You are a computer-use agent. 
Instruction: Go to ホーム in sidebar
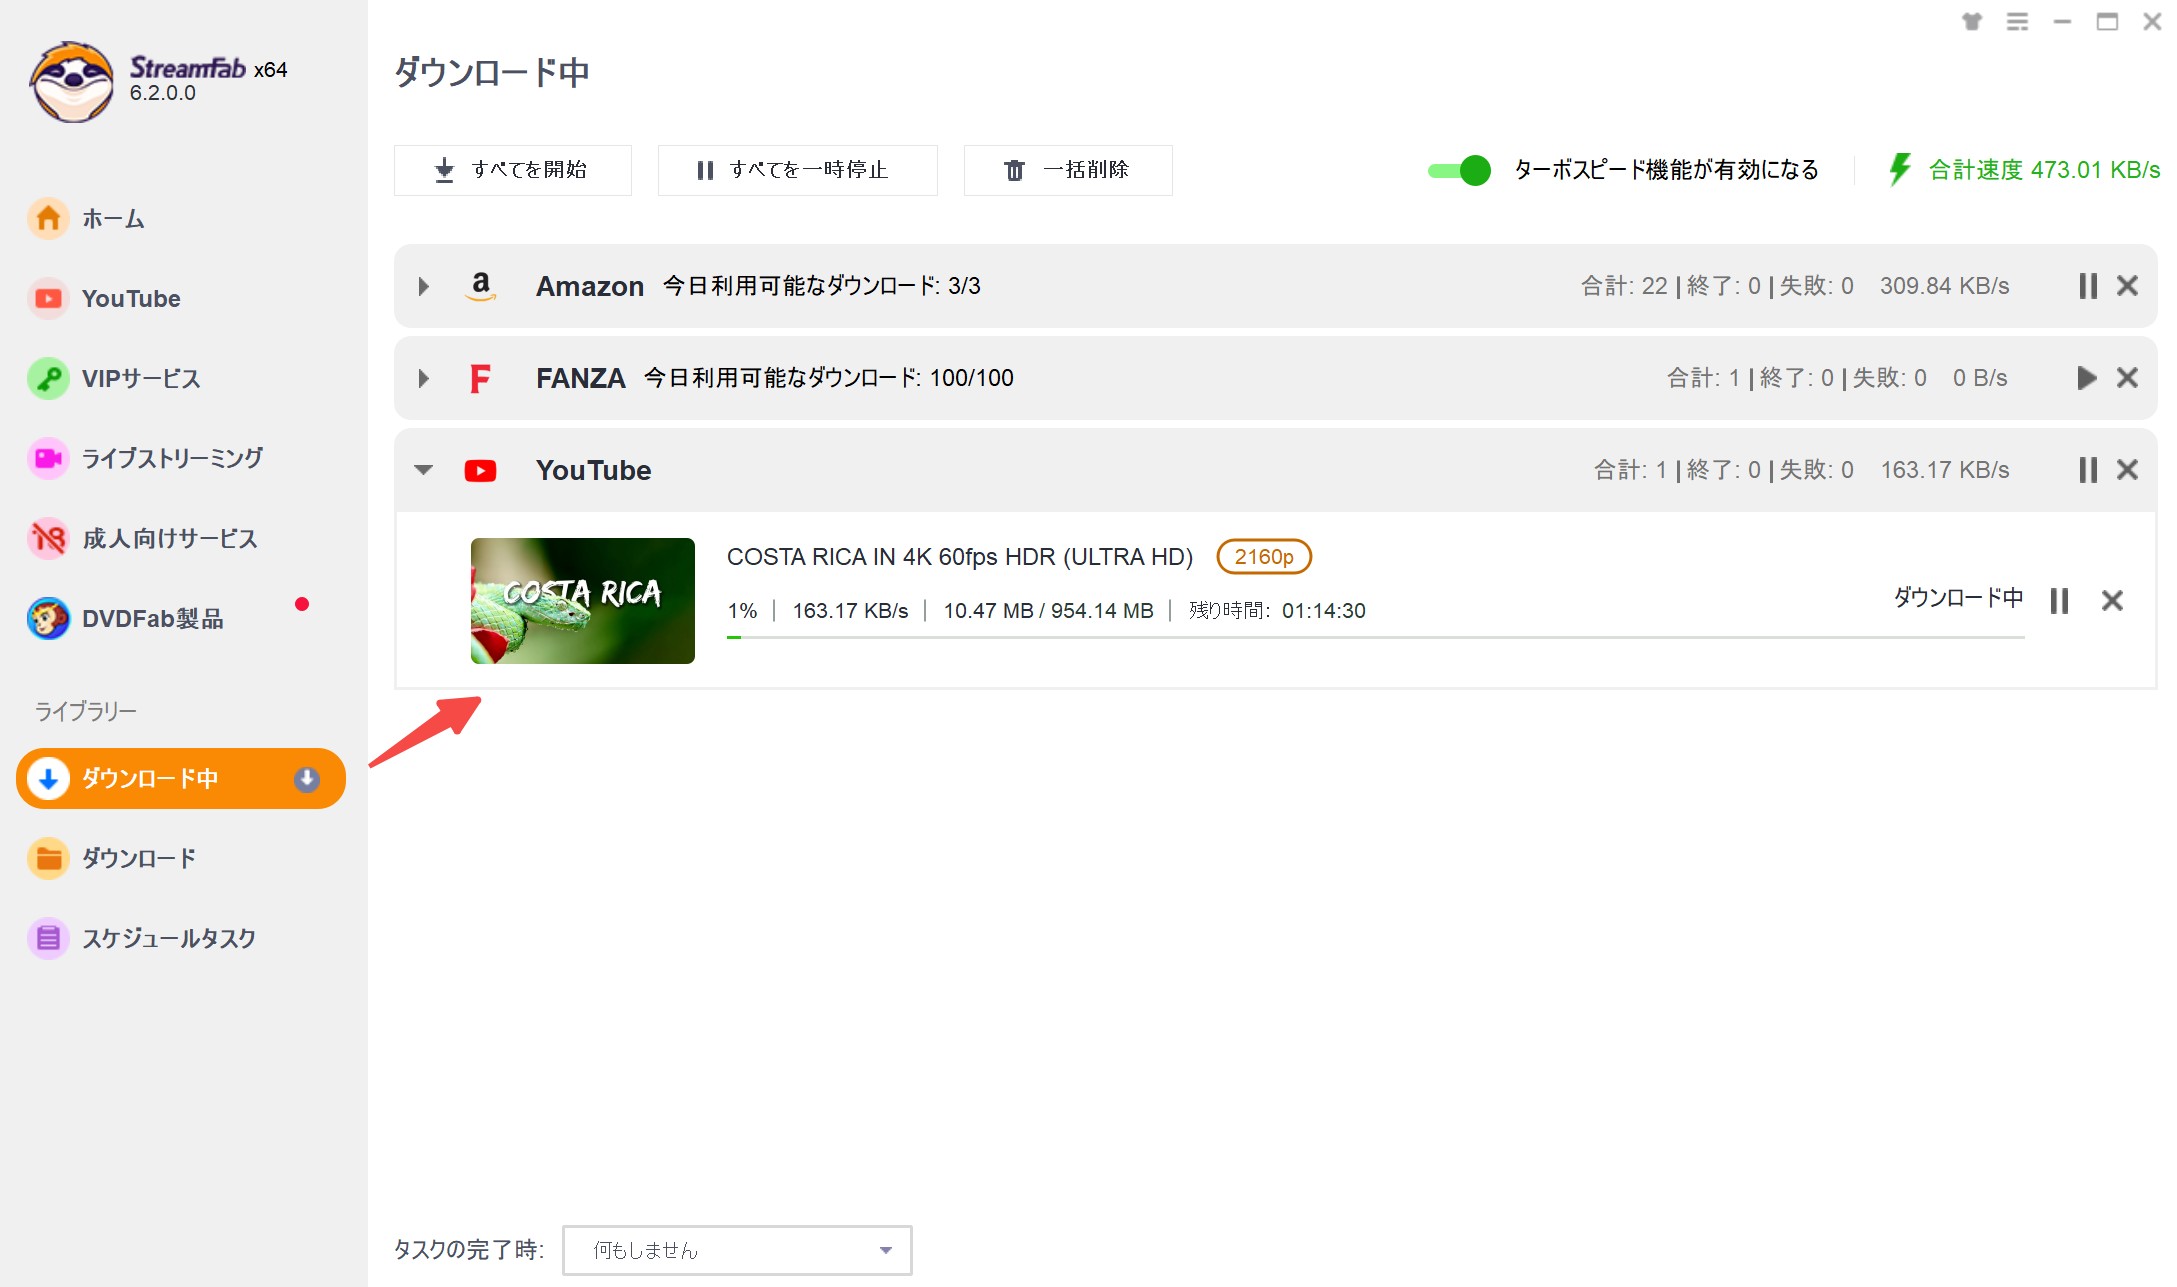113,218
